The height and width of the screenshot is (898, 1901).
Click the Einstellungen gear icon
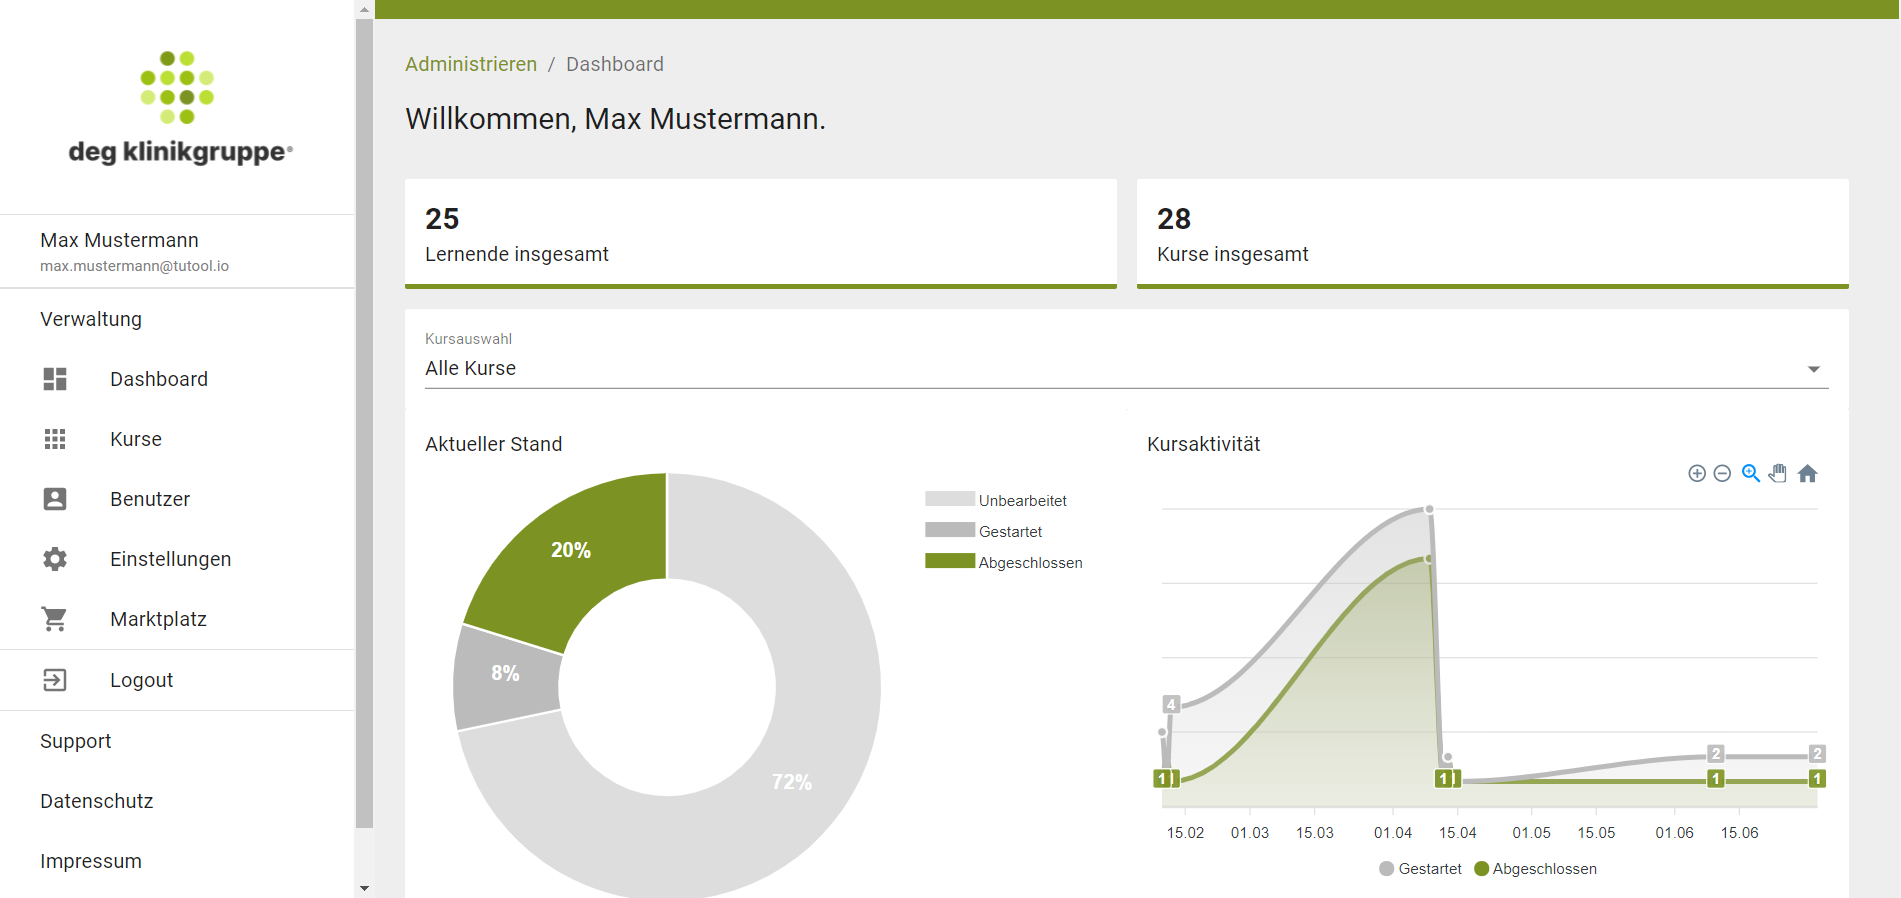point(55,559)
